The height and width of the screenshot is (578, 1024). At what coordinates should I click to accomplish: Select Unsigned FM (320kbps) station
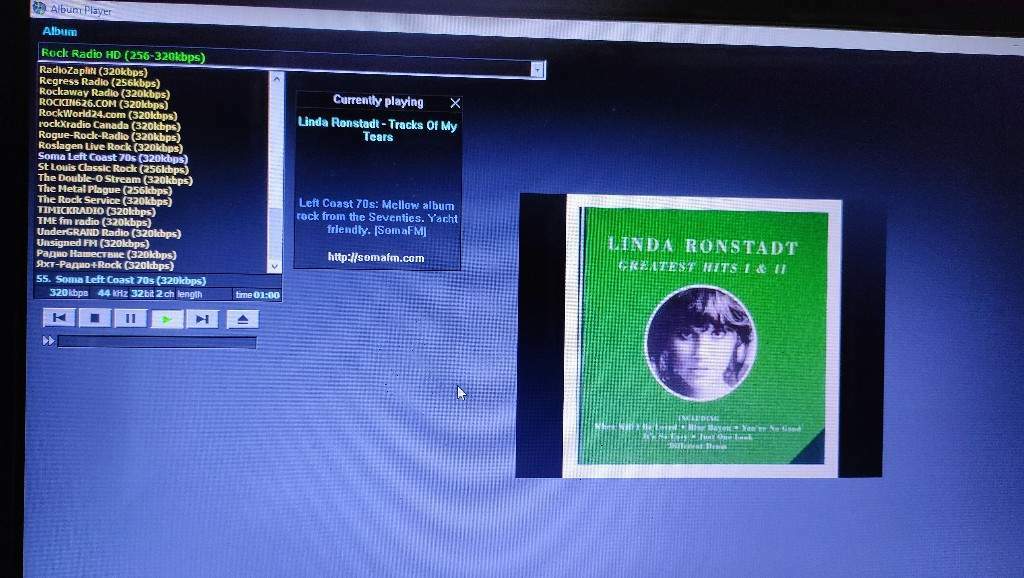click(93, 243)
